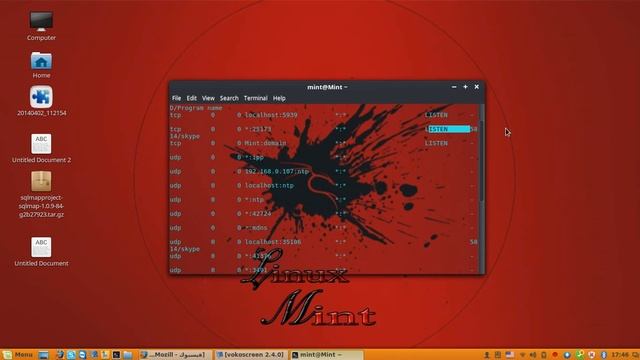Click the localhost:5939 entry in the terminal
Viewport: 640px width, 360px height.
pos(271,115)
